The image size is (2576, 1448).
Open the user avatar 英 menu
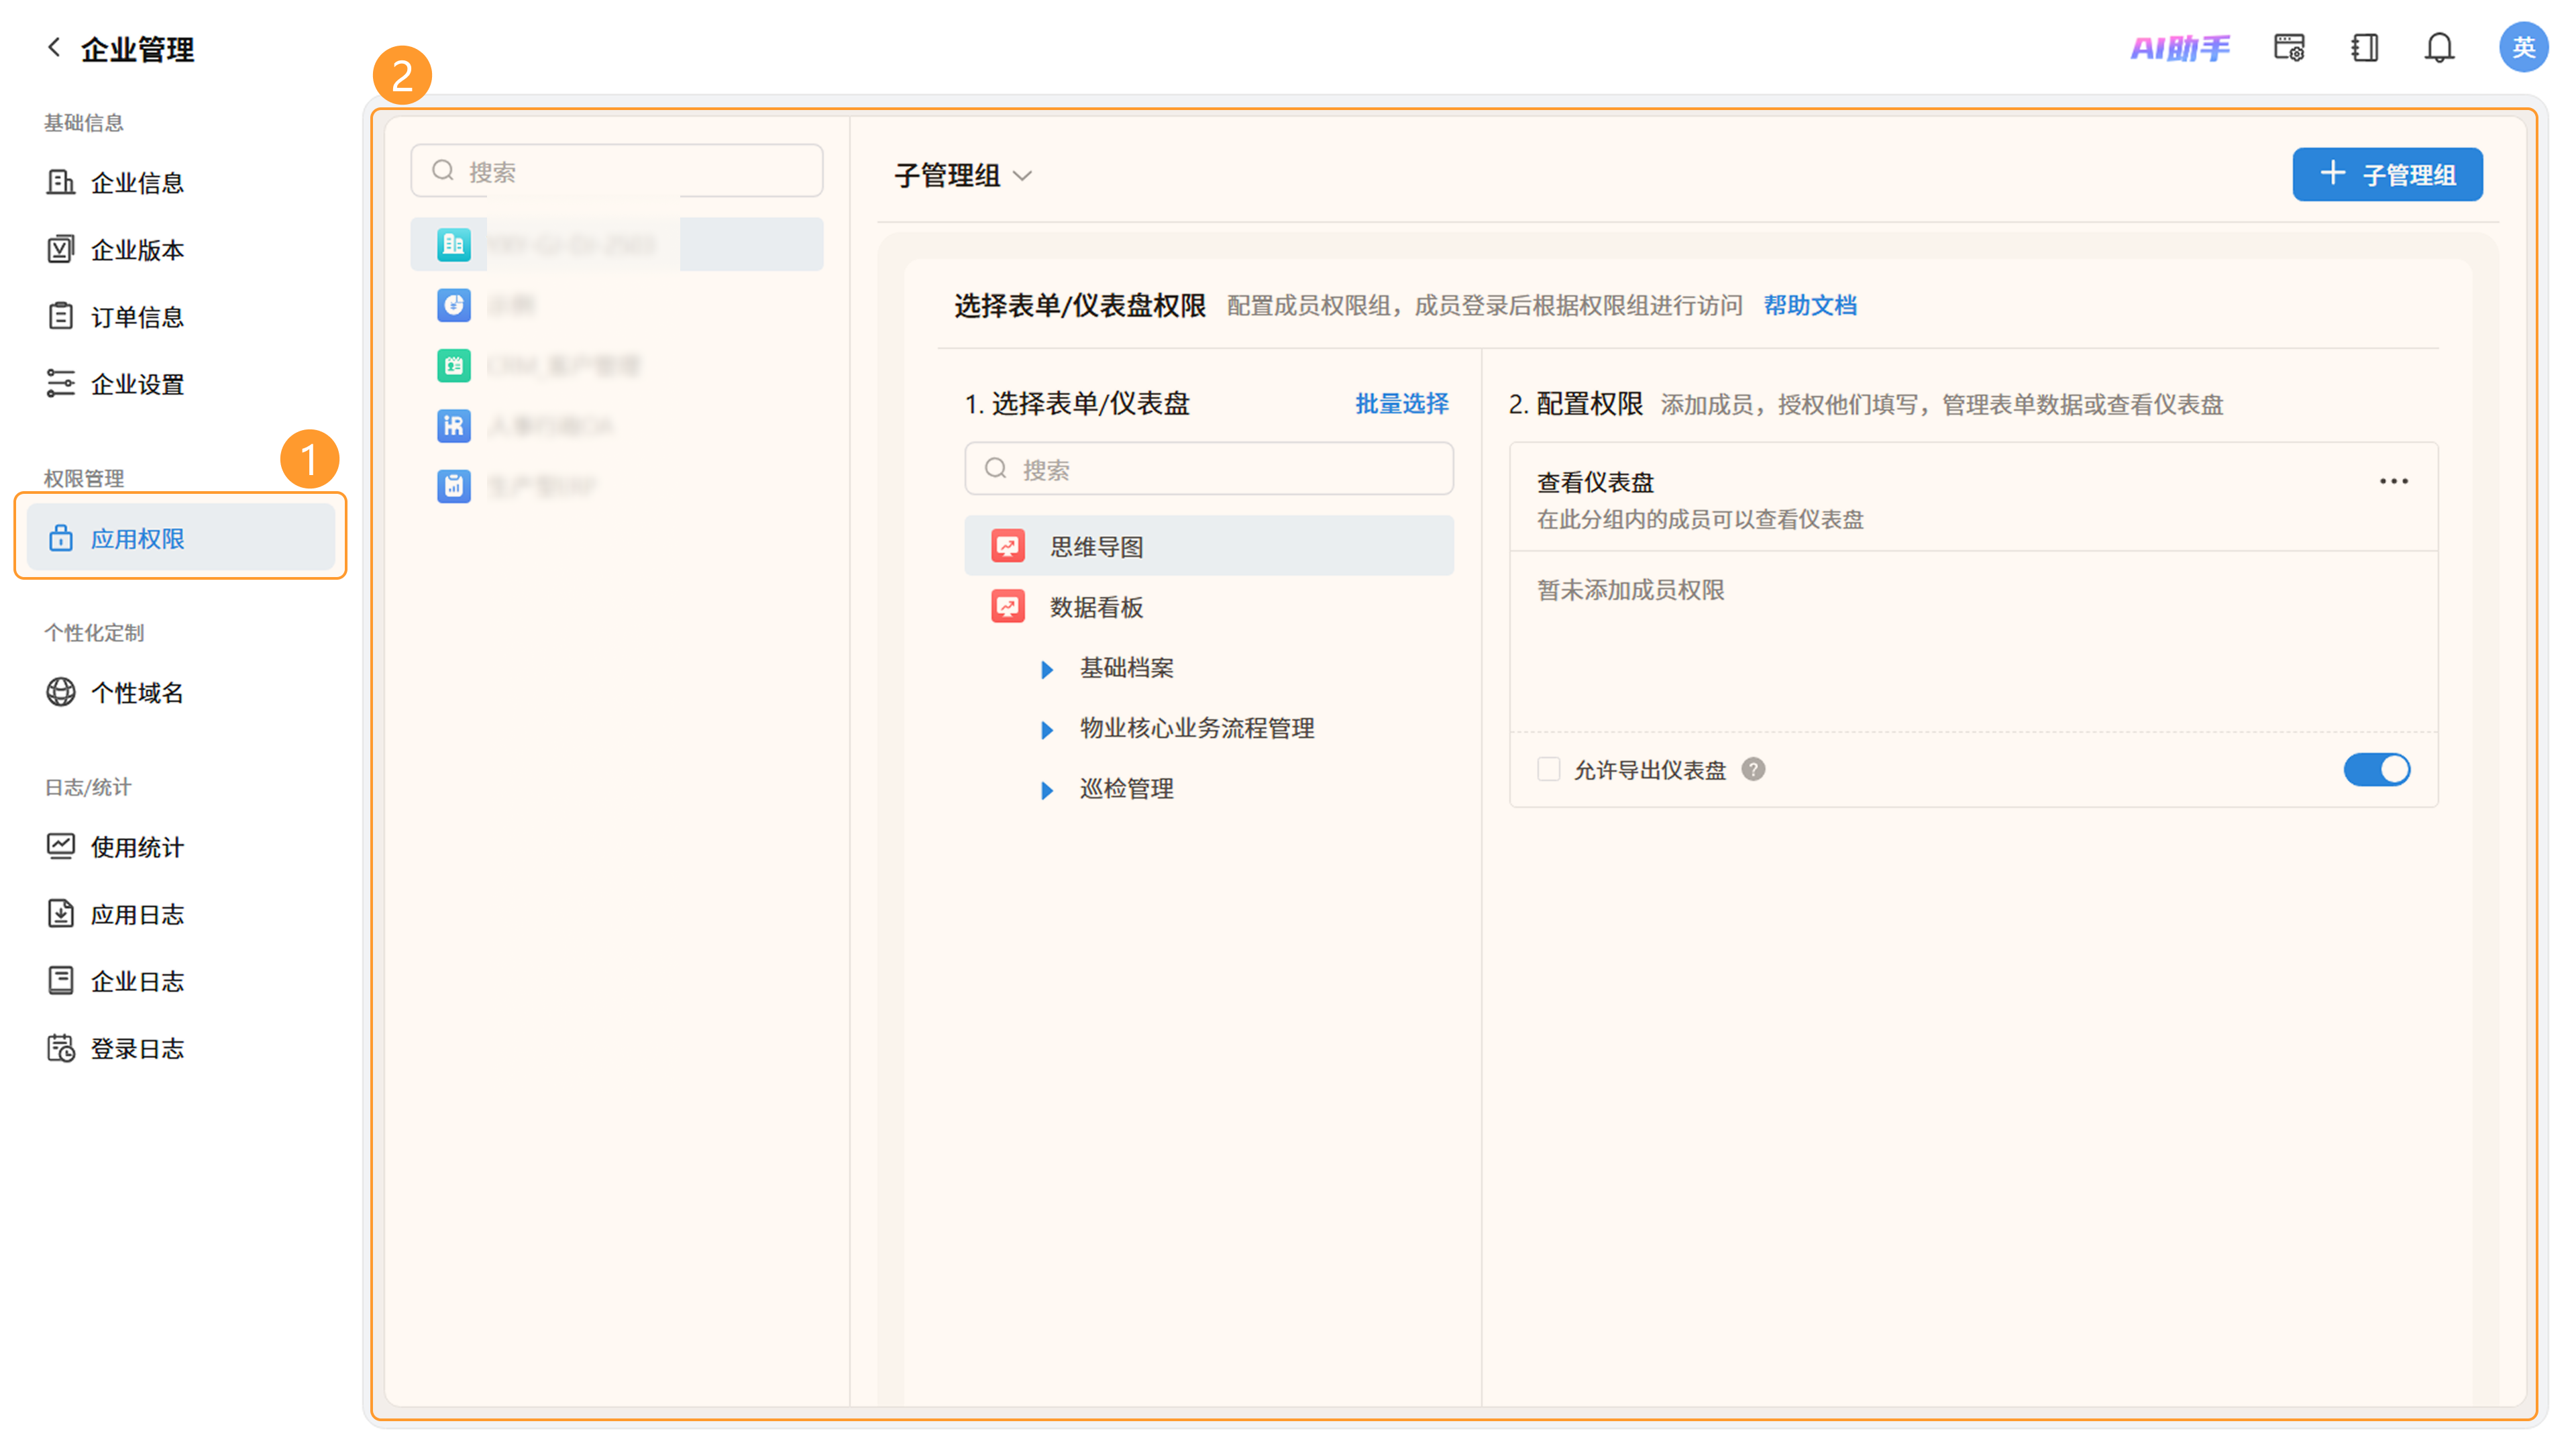[x=2523, y=47]
